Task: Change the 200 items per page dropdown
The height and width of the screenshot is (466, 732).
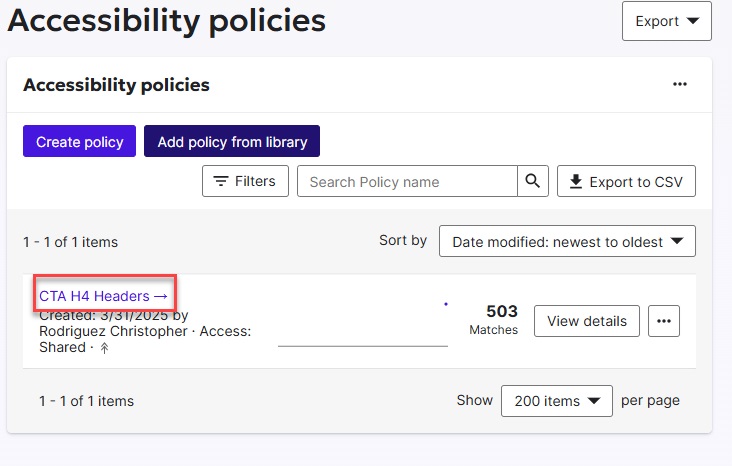Action: (556, 401)
